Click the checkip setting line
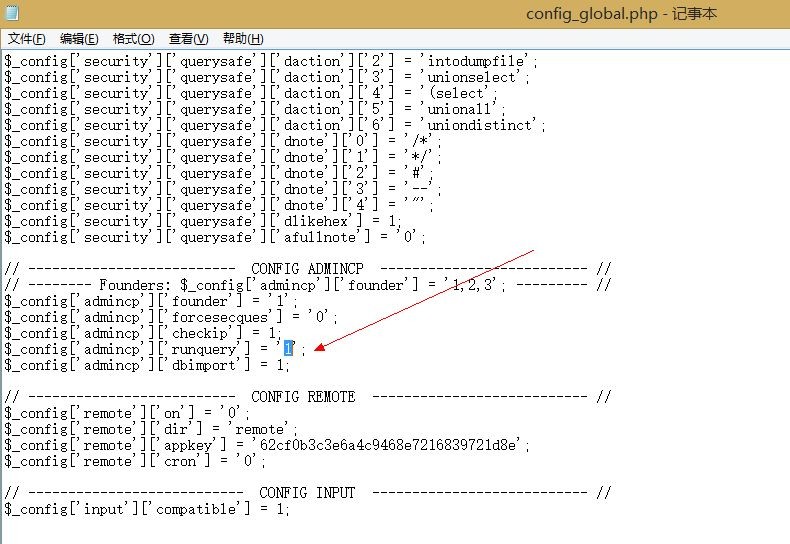The height and width of the screenshot is (544, 790). click(143, 333)
